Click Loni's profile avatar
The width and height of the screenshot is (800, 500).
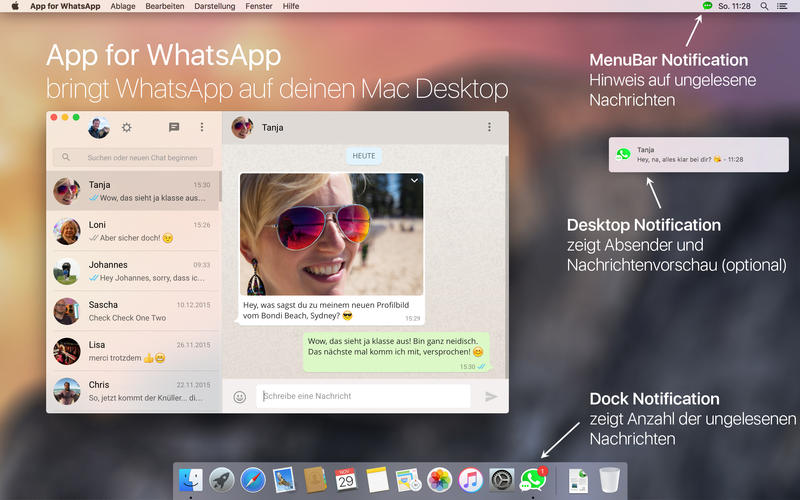(67, 231)
